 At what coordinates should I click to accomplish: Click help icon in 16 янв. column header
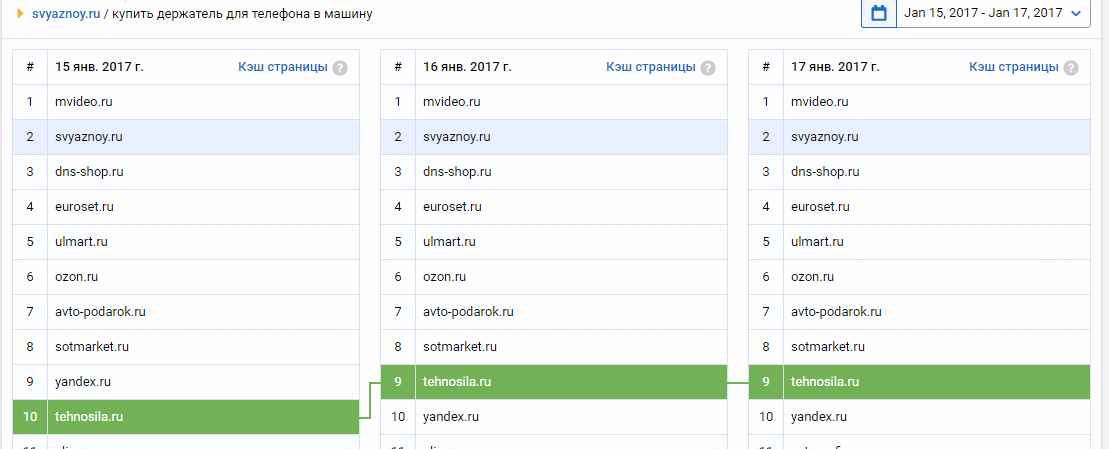(708, 68)
